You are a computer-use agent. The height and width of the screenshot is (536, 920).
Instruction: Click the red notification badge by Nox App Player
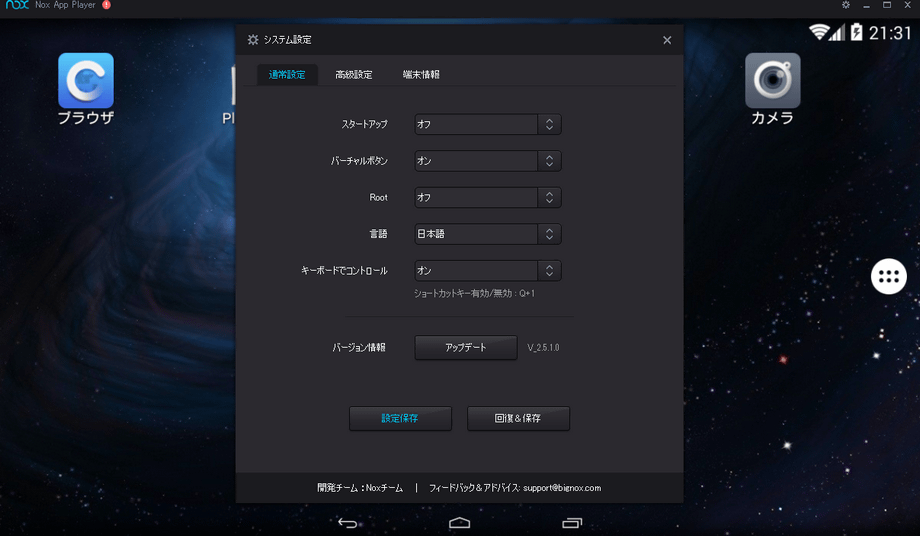tap(106, 6)
